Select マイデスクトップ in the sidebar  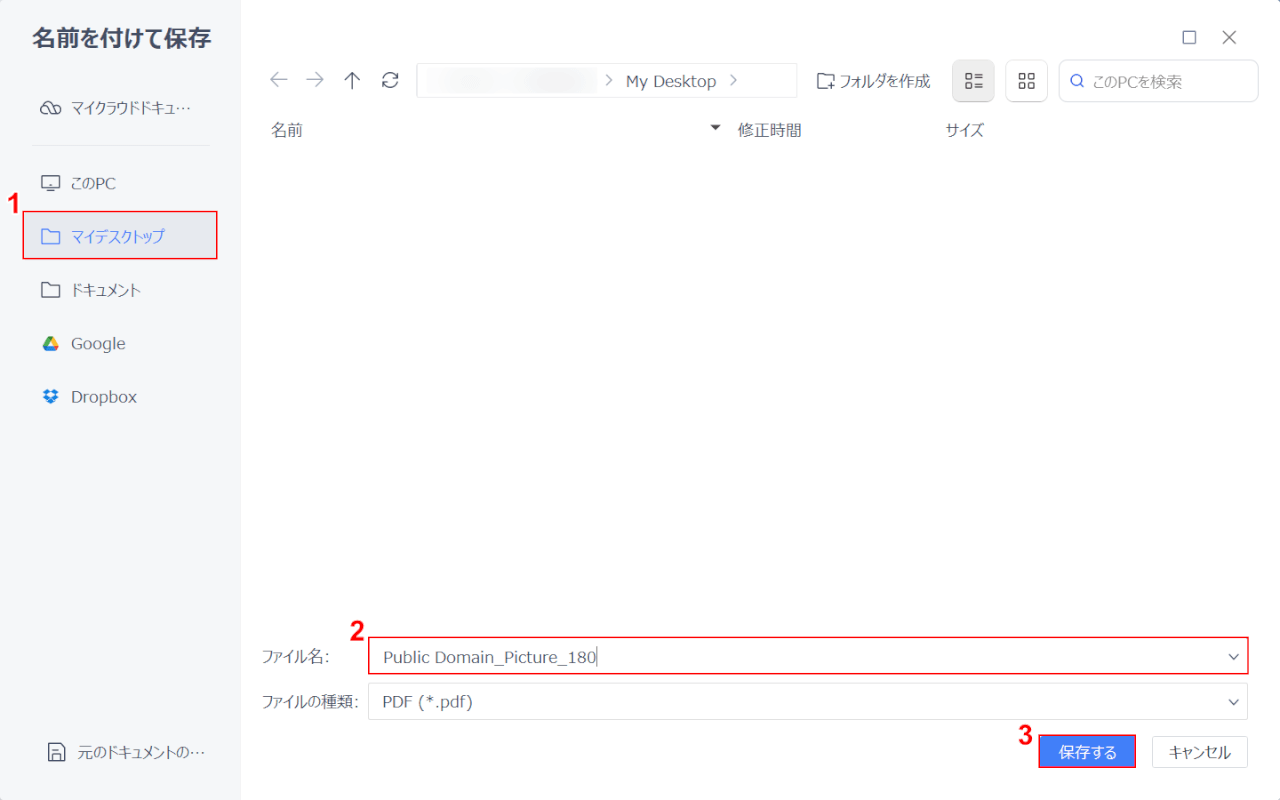tap(120, 236)
